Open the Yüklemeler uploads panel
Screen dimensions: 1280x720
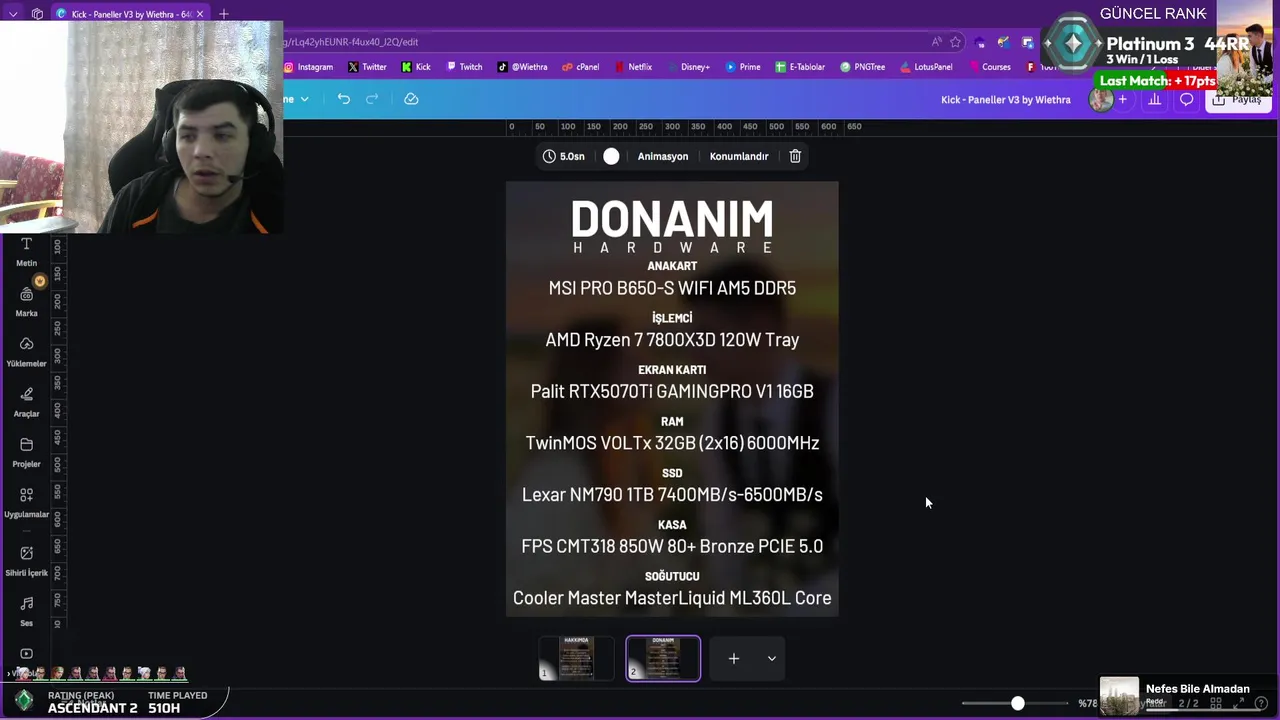point(27,352)
